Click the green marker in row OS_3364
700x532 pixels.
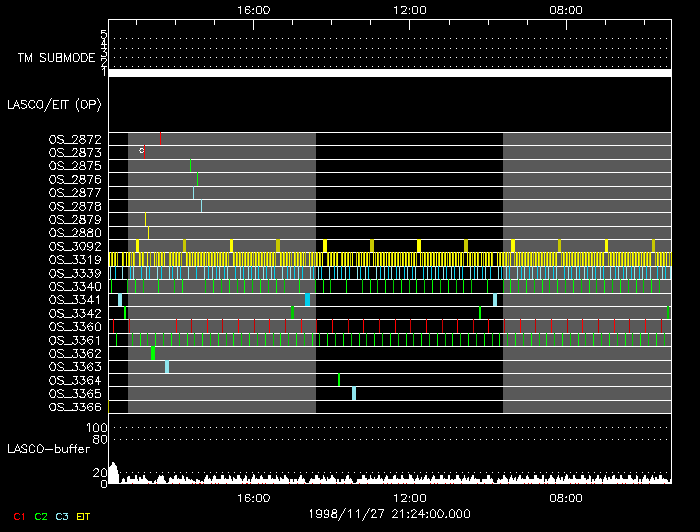(x=339, y=380)
